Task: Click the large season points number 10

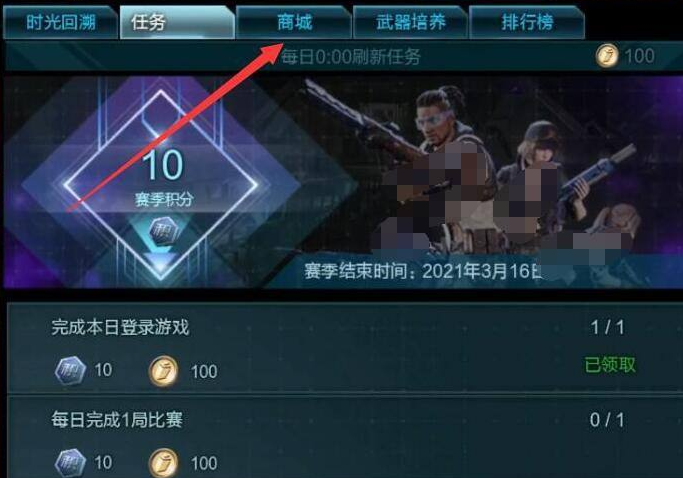Action: 162,165
